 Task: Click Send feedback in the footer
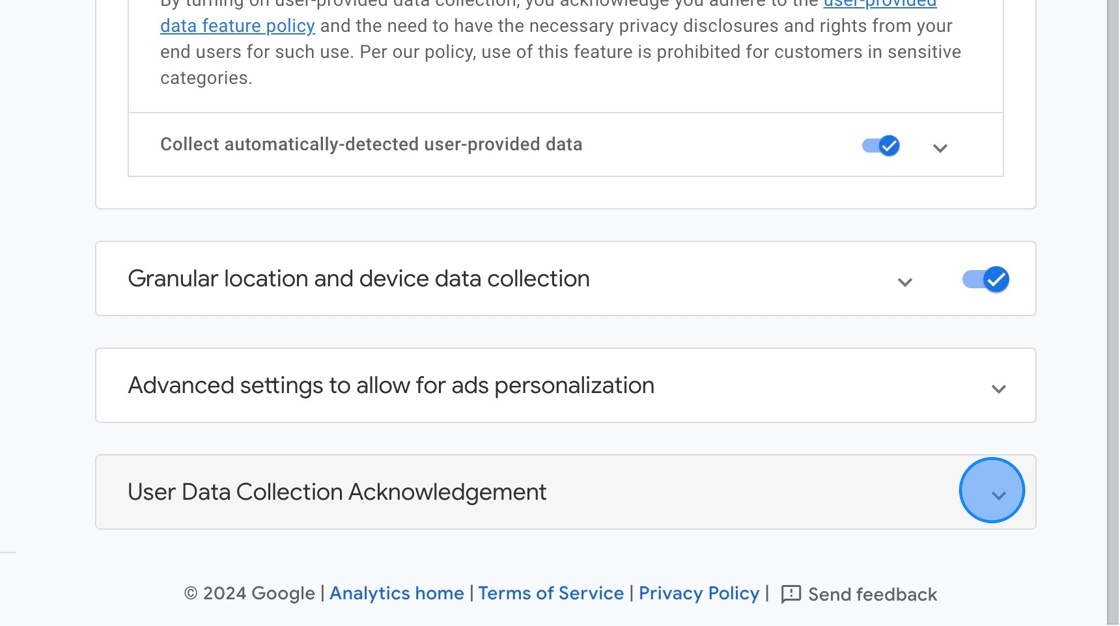[x=871, y=593]
